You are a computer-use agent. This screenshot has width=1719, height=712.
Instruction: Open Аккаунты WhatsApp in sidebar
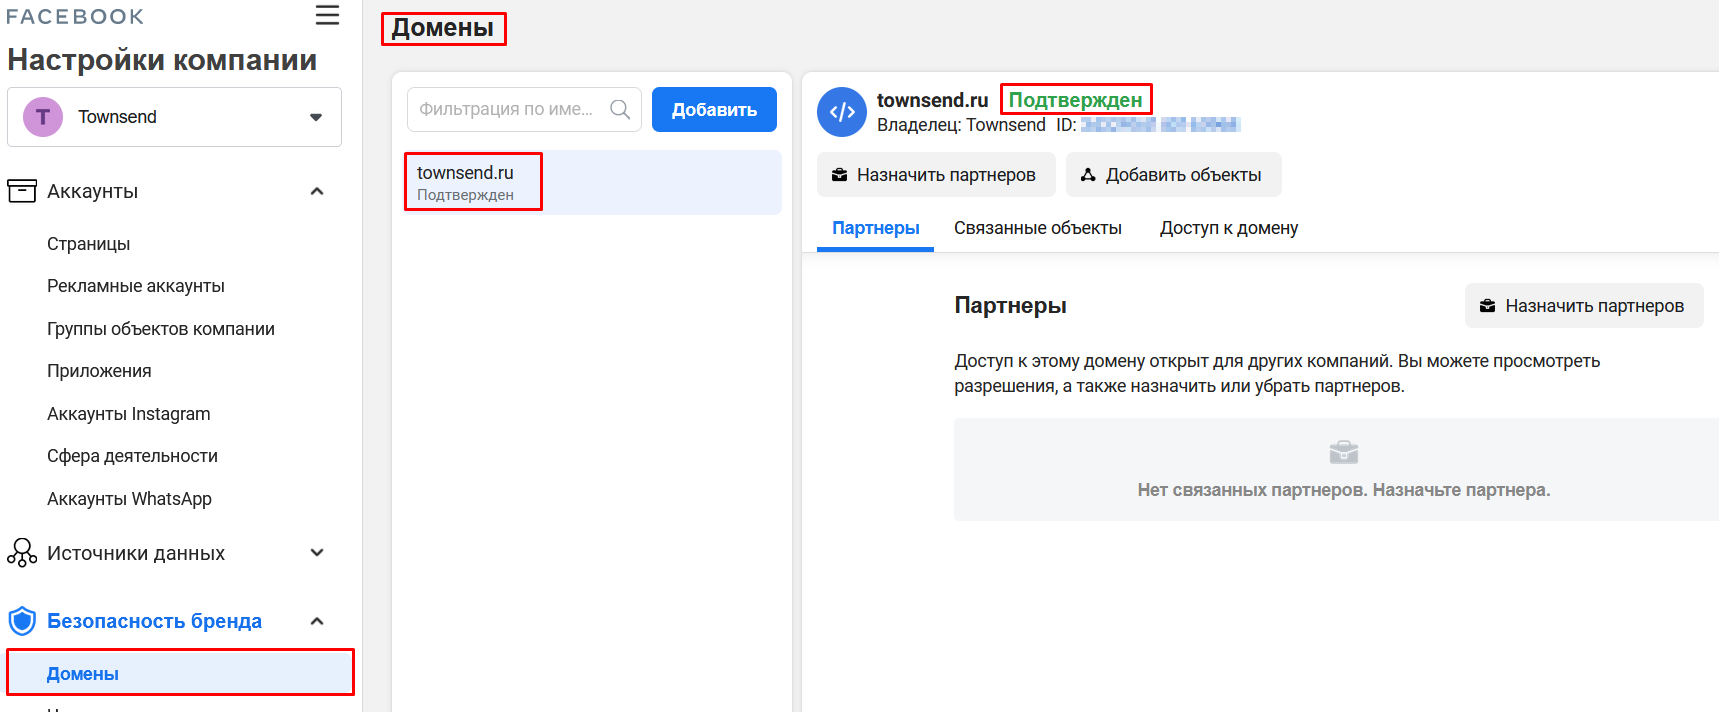coord(129,499)
